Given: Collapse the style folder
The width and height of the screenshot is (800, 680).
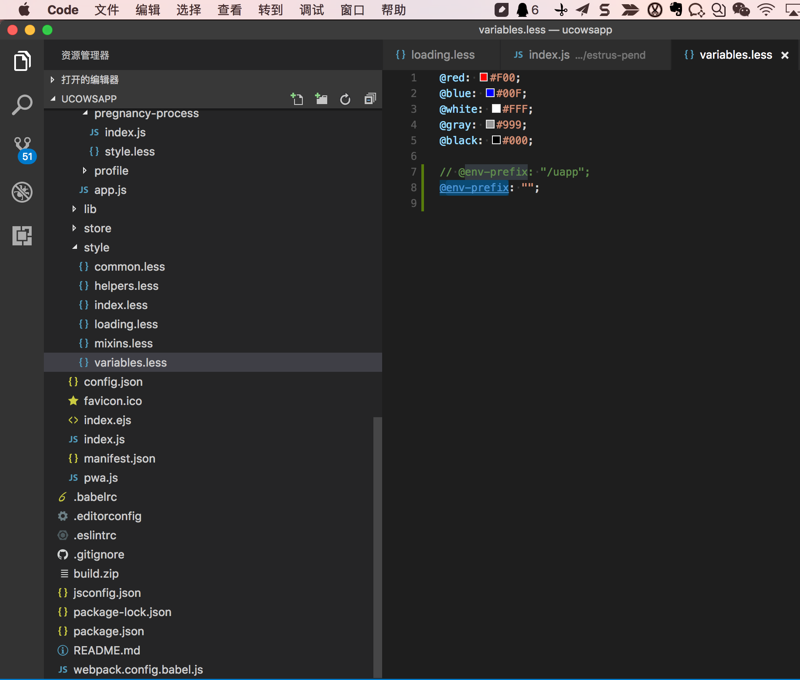Looking at the screenshot, I should click(x=96, y=248).
